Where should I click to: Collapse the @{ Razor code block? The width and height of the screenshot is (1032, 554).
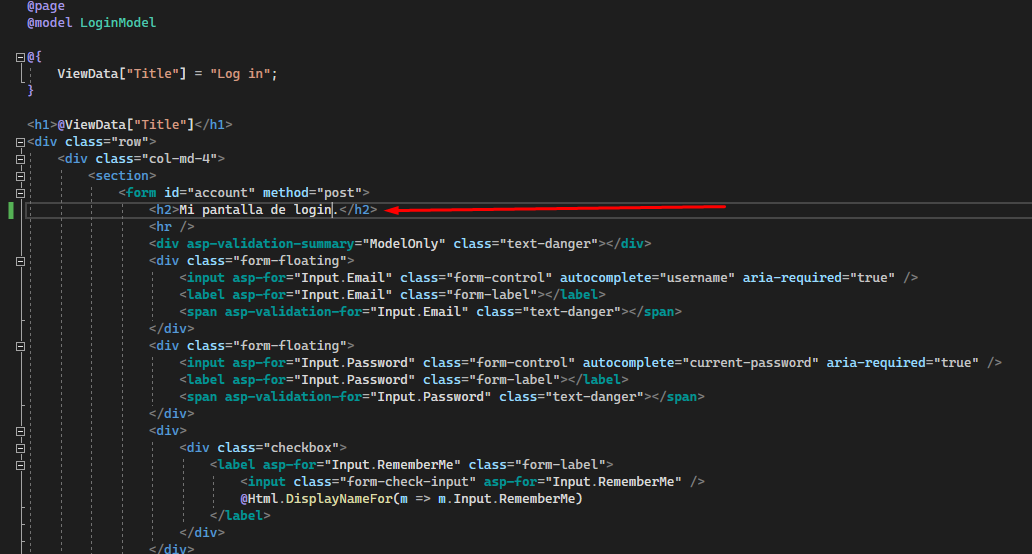tap(20, 57)
